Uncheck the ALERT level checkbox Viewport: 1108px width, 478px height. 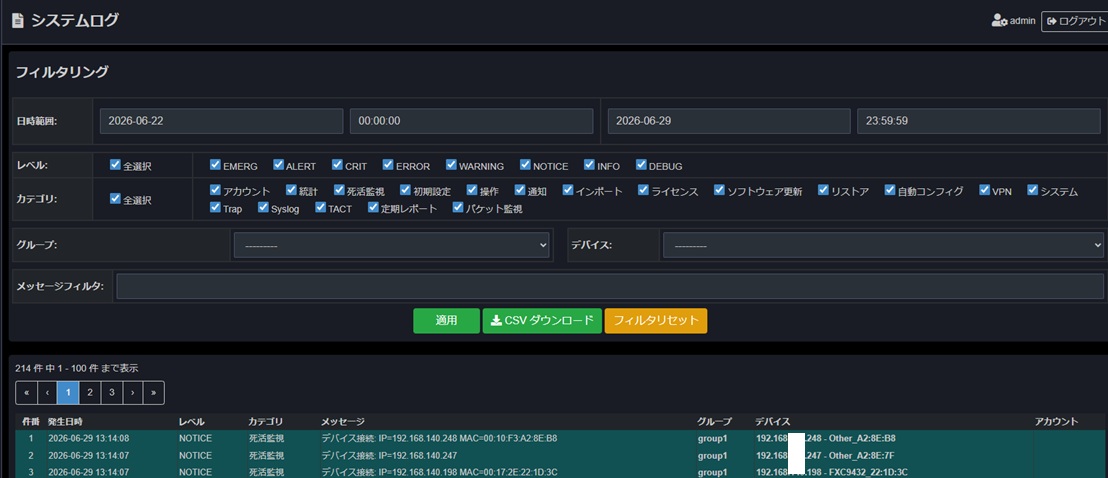[278, 165]
